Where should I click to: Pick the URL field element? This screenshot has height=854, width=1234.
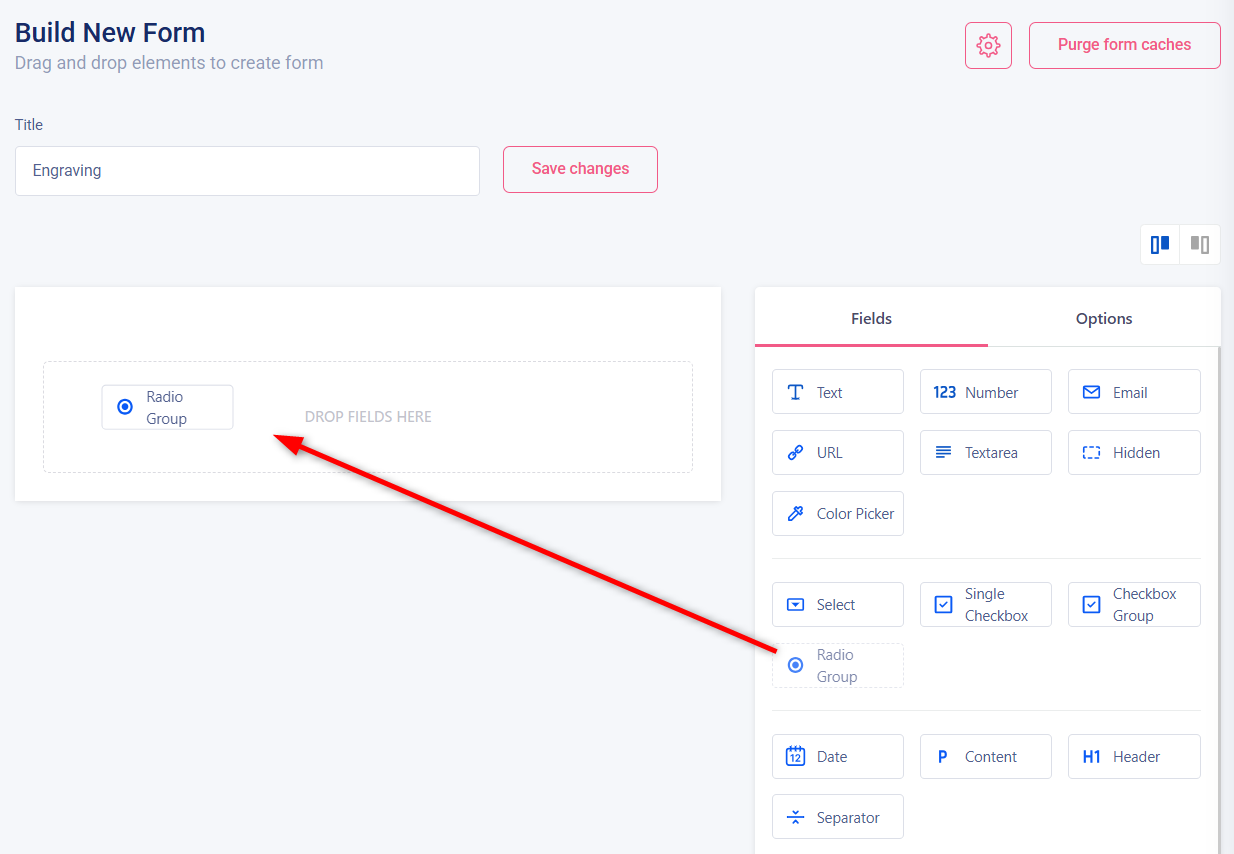pos(837,453)
